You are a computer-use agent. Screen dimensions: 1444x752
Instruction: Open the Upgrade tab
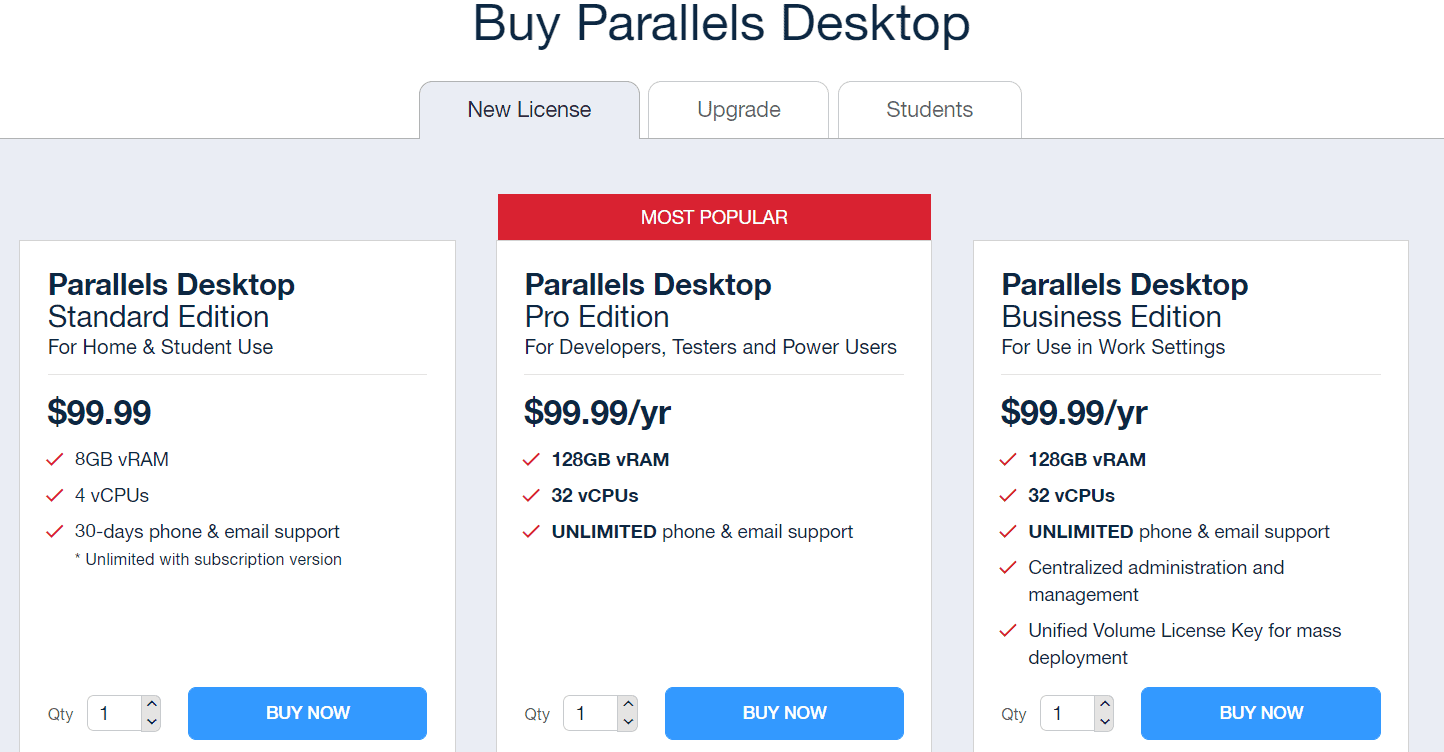[x=739, y=110]
